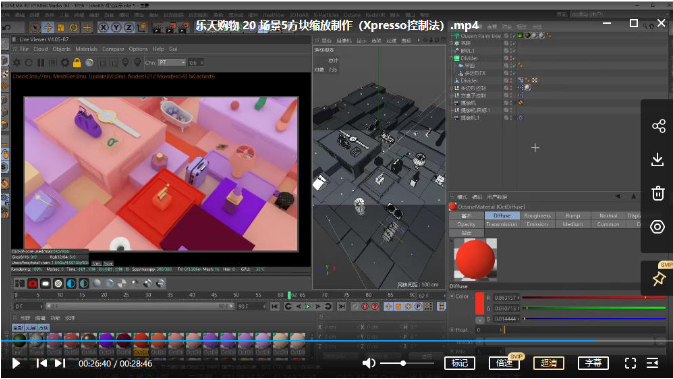Go to timeline start button

click(x=275, y=306)
